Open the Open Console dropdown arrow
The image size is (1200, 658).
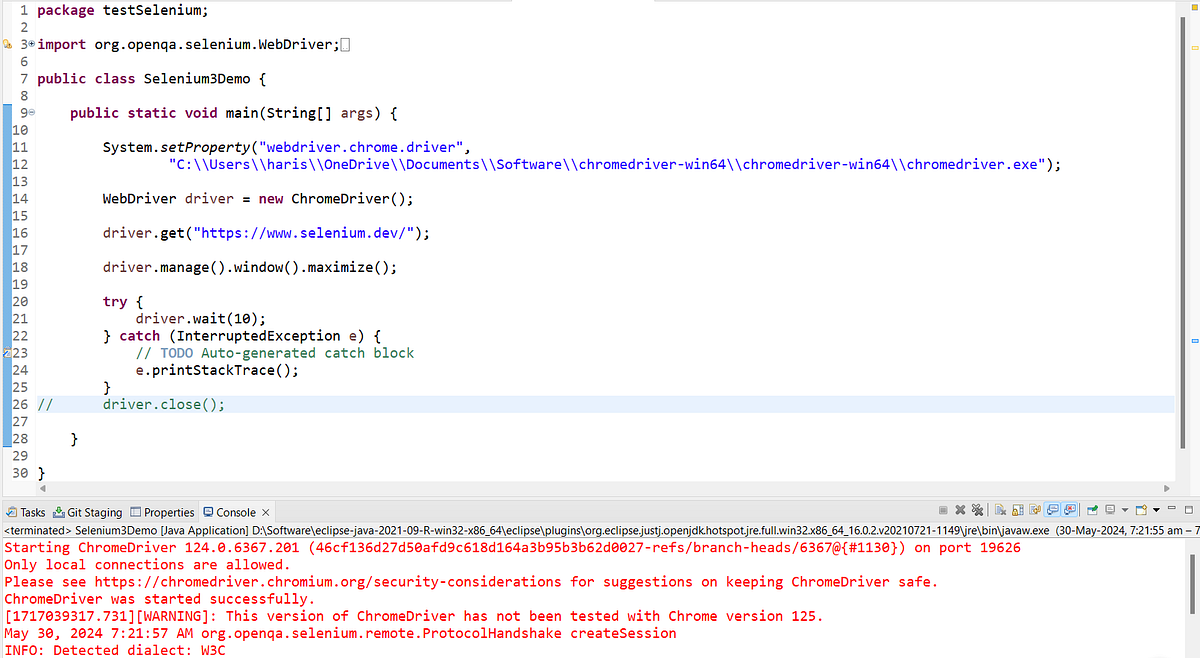point(1156,511)
